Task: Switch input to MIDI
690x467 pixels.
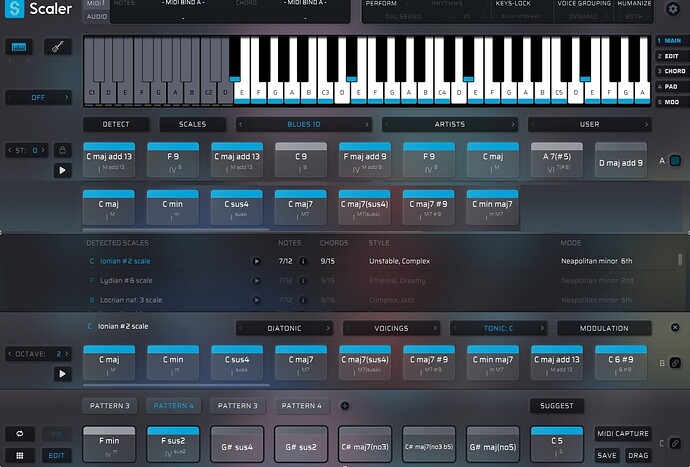Action: click(x=95, y=4)
